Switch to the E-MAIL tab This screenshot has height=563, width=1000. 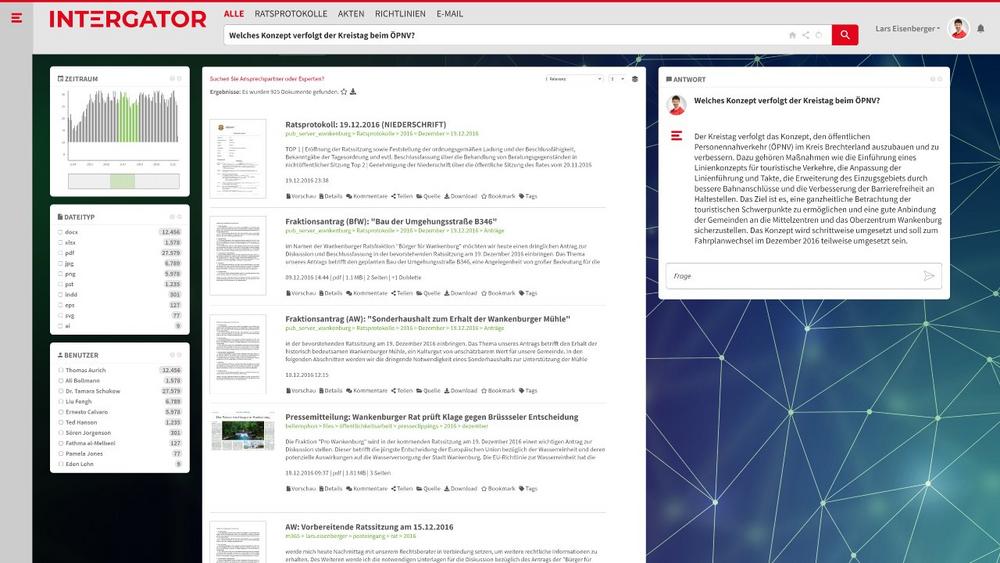pos(450,13)
